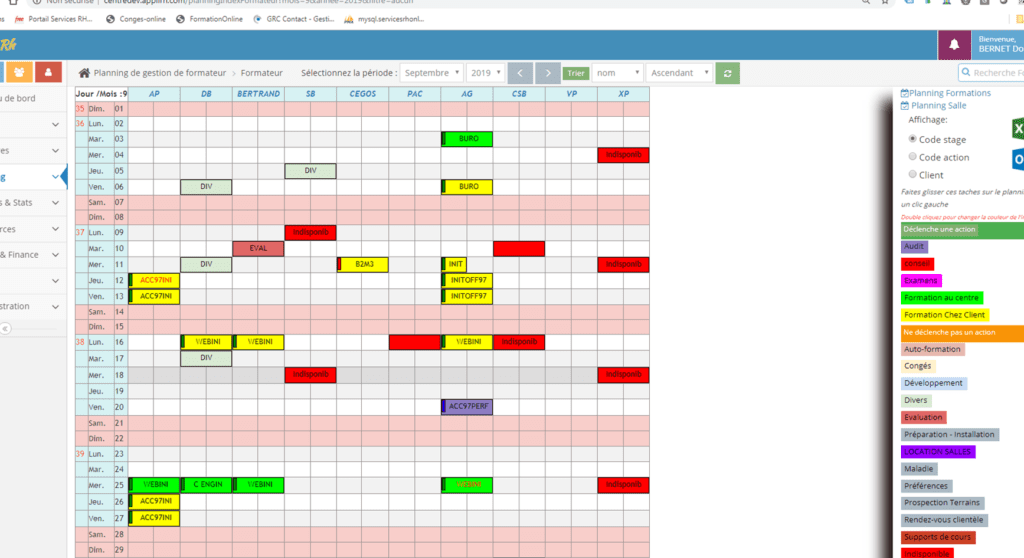This screenshot has width=1024, height=558.
Task: Select the Client display radio button
Action: point(912,174)
